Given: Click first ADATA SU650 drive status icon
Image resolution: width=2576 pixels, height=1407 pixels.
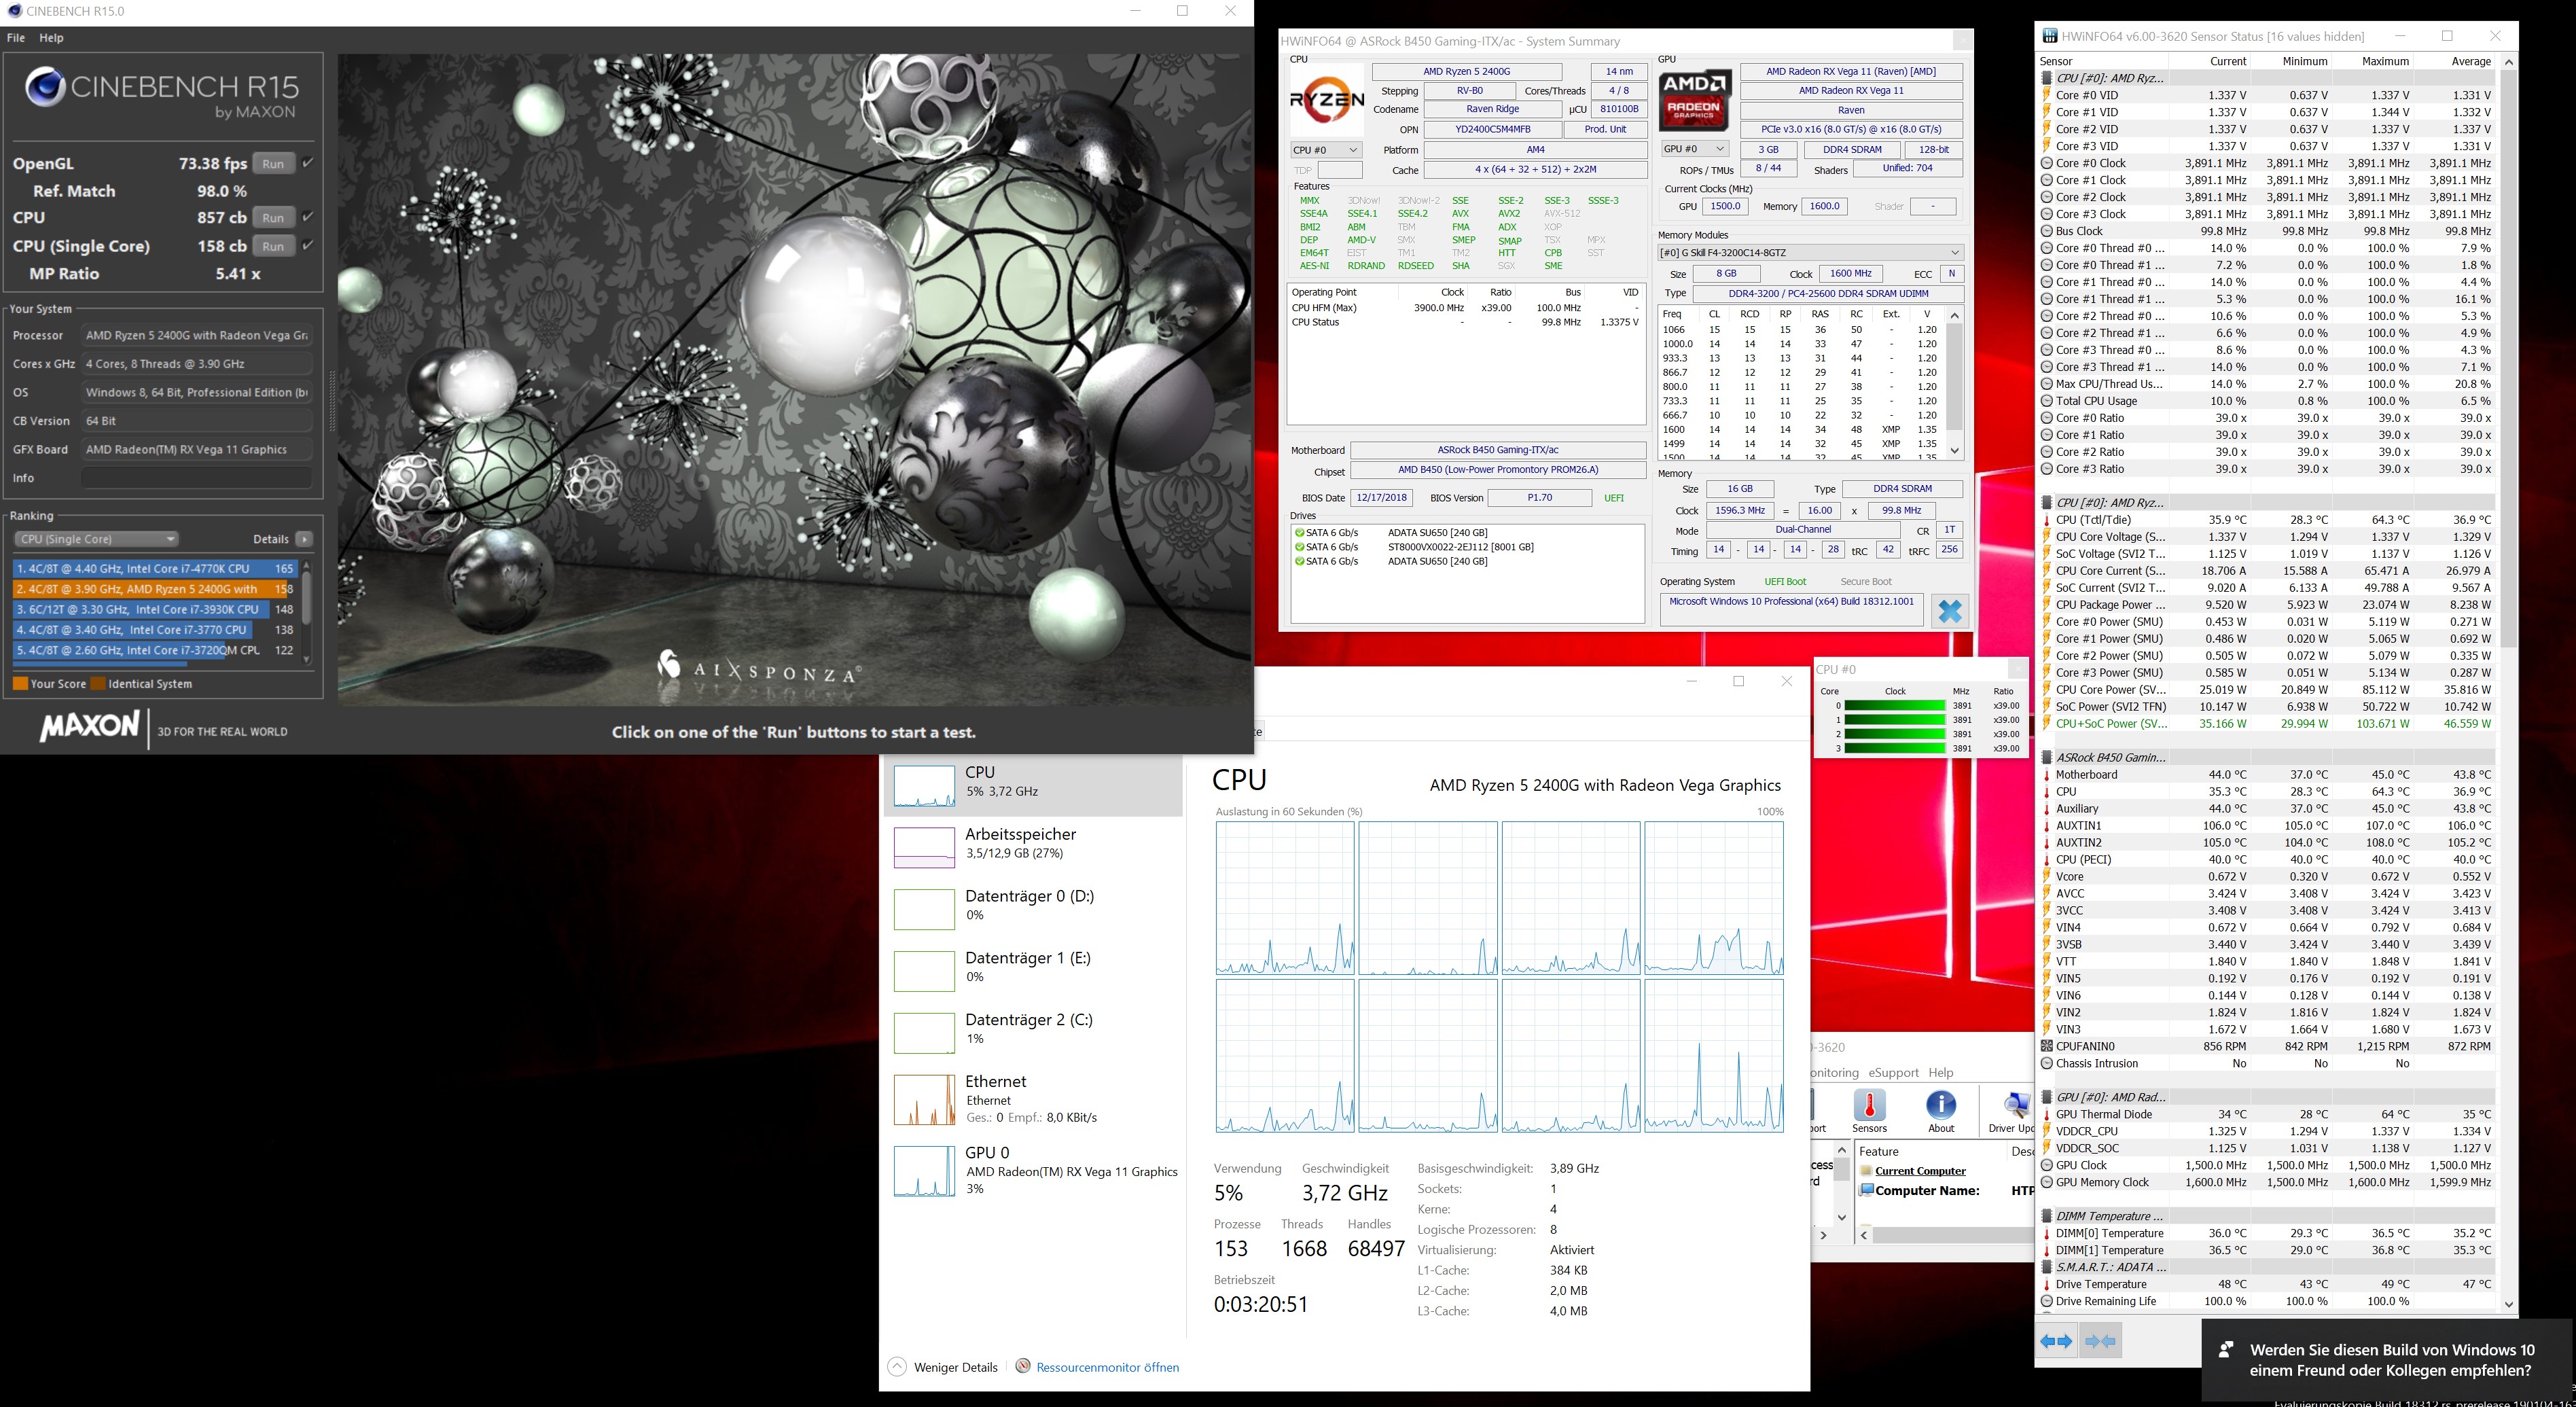Looking at the screenshot, I should pyautogui.click(x=1300, y=533).
